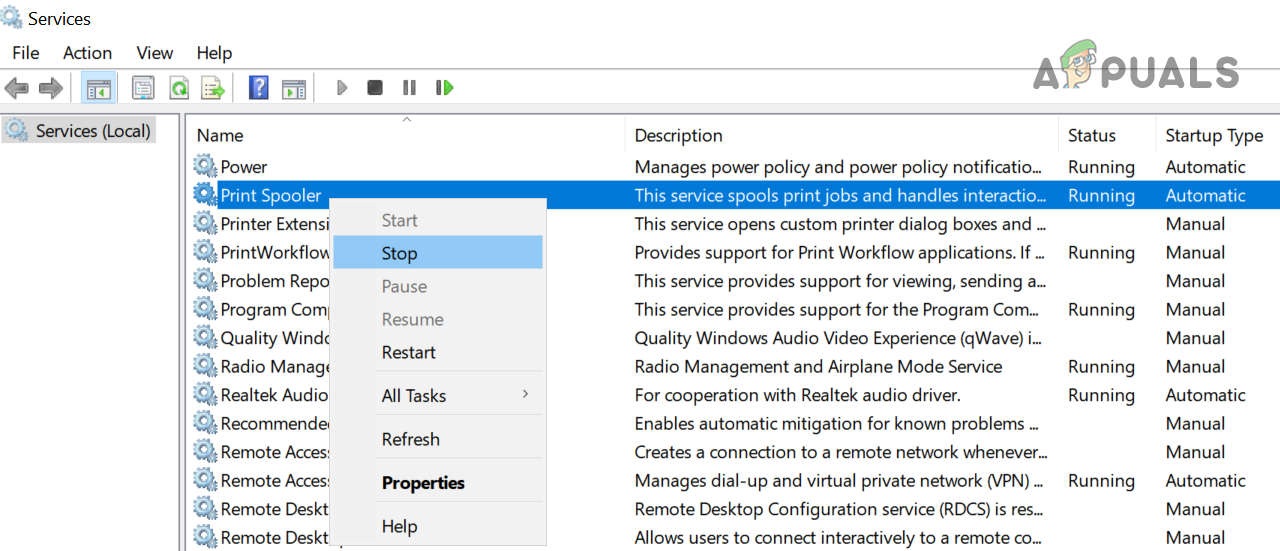Select the Power service row
Screen dimensions: 1280x551
tap(244, 167)
